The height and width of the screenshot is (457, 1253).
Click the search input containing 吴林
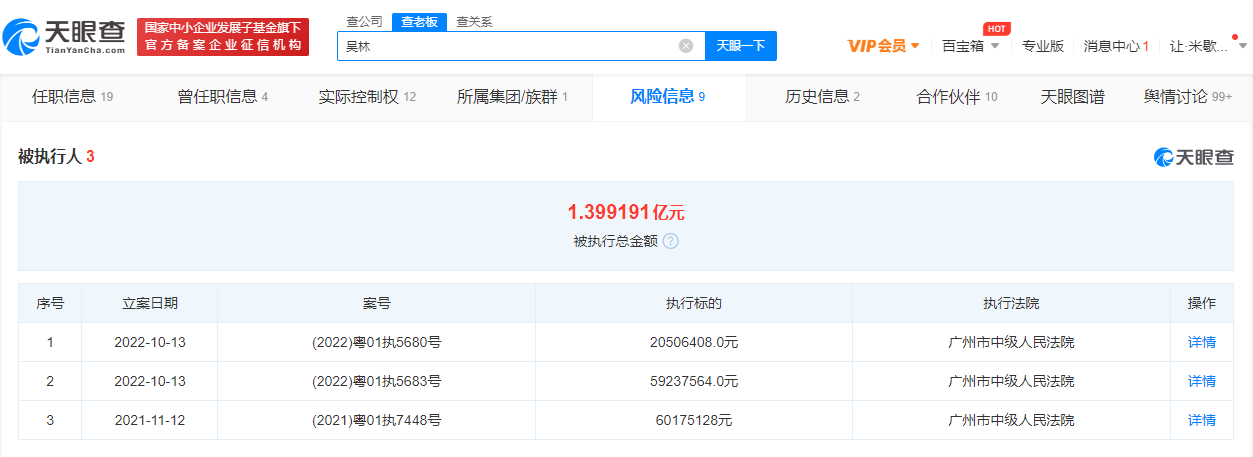[x=505, y=46]
